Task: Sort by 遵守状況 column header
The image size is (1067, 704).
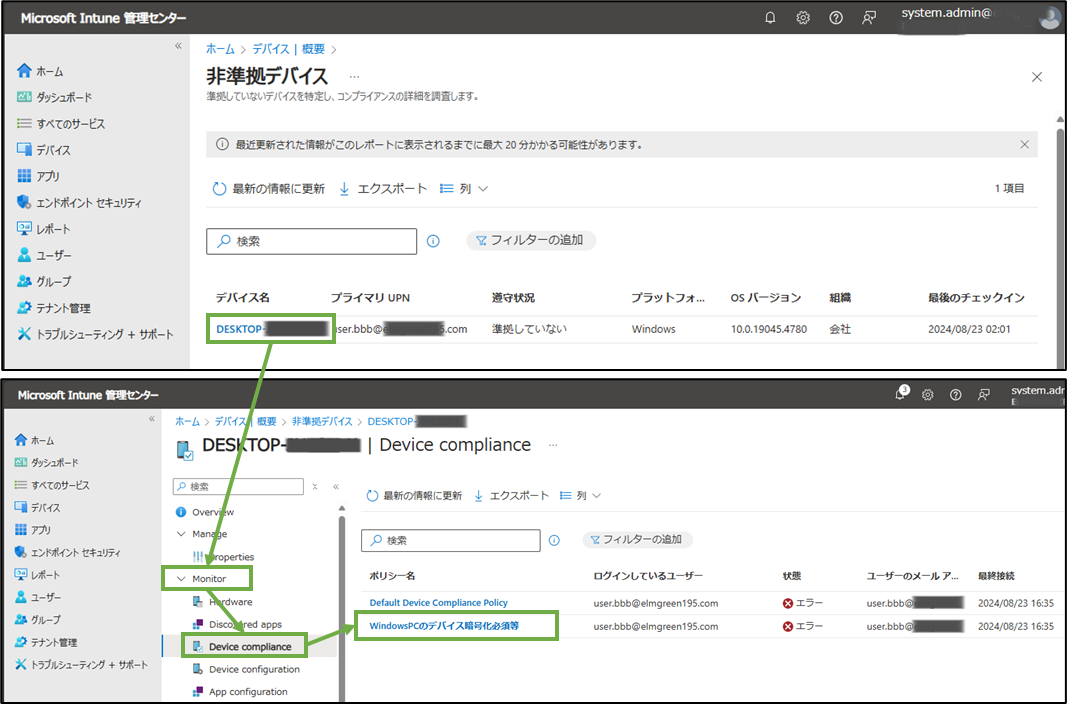Action: [x=513, y=297]
